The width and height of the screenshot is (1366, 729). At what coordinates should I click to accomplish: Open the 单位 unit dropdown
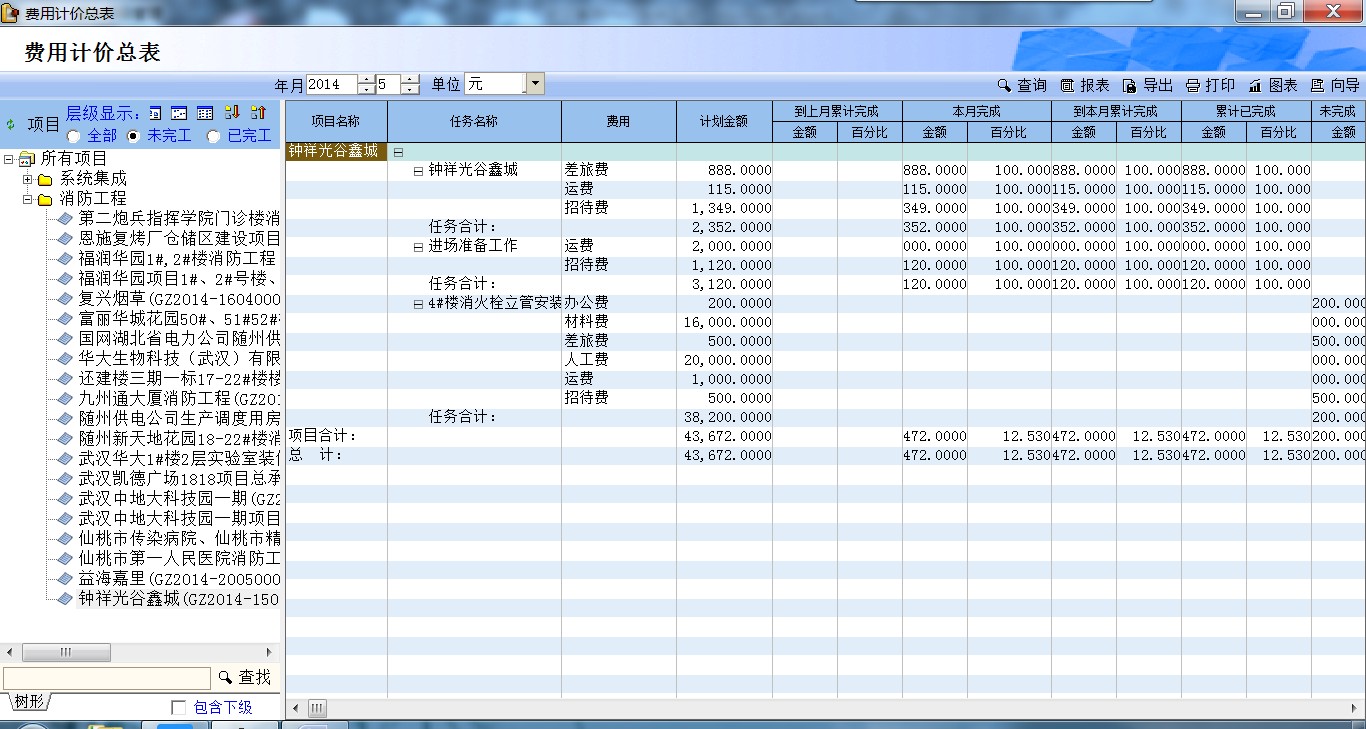point(535,84)
